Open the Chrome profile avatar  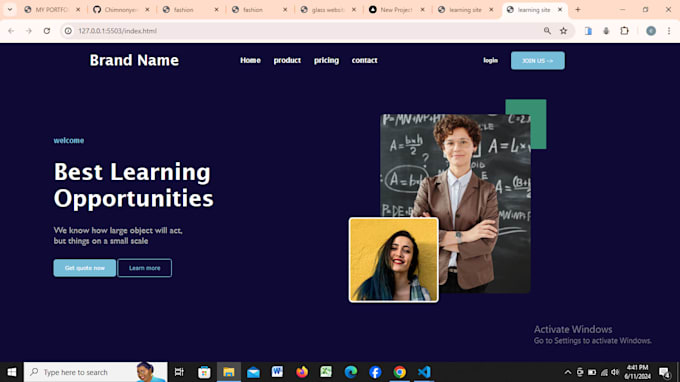tap(651, 31)
